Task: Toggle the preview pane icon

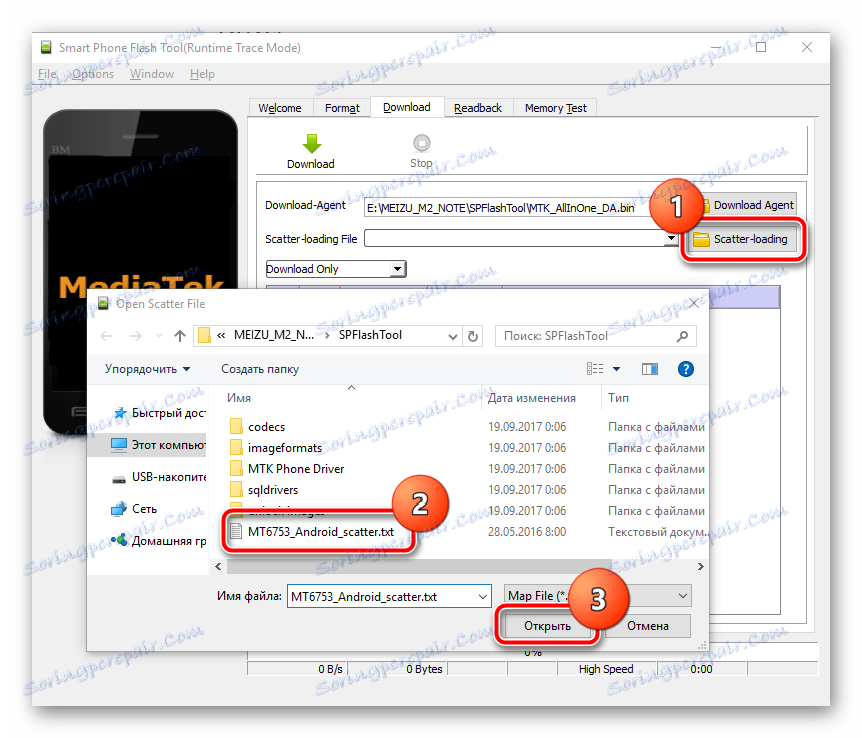Action: [650, 369]
